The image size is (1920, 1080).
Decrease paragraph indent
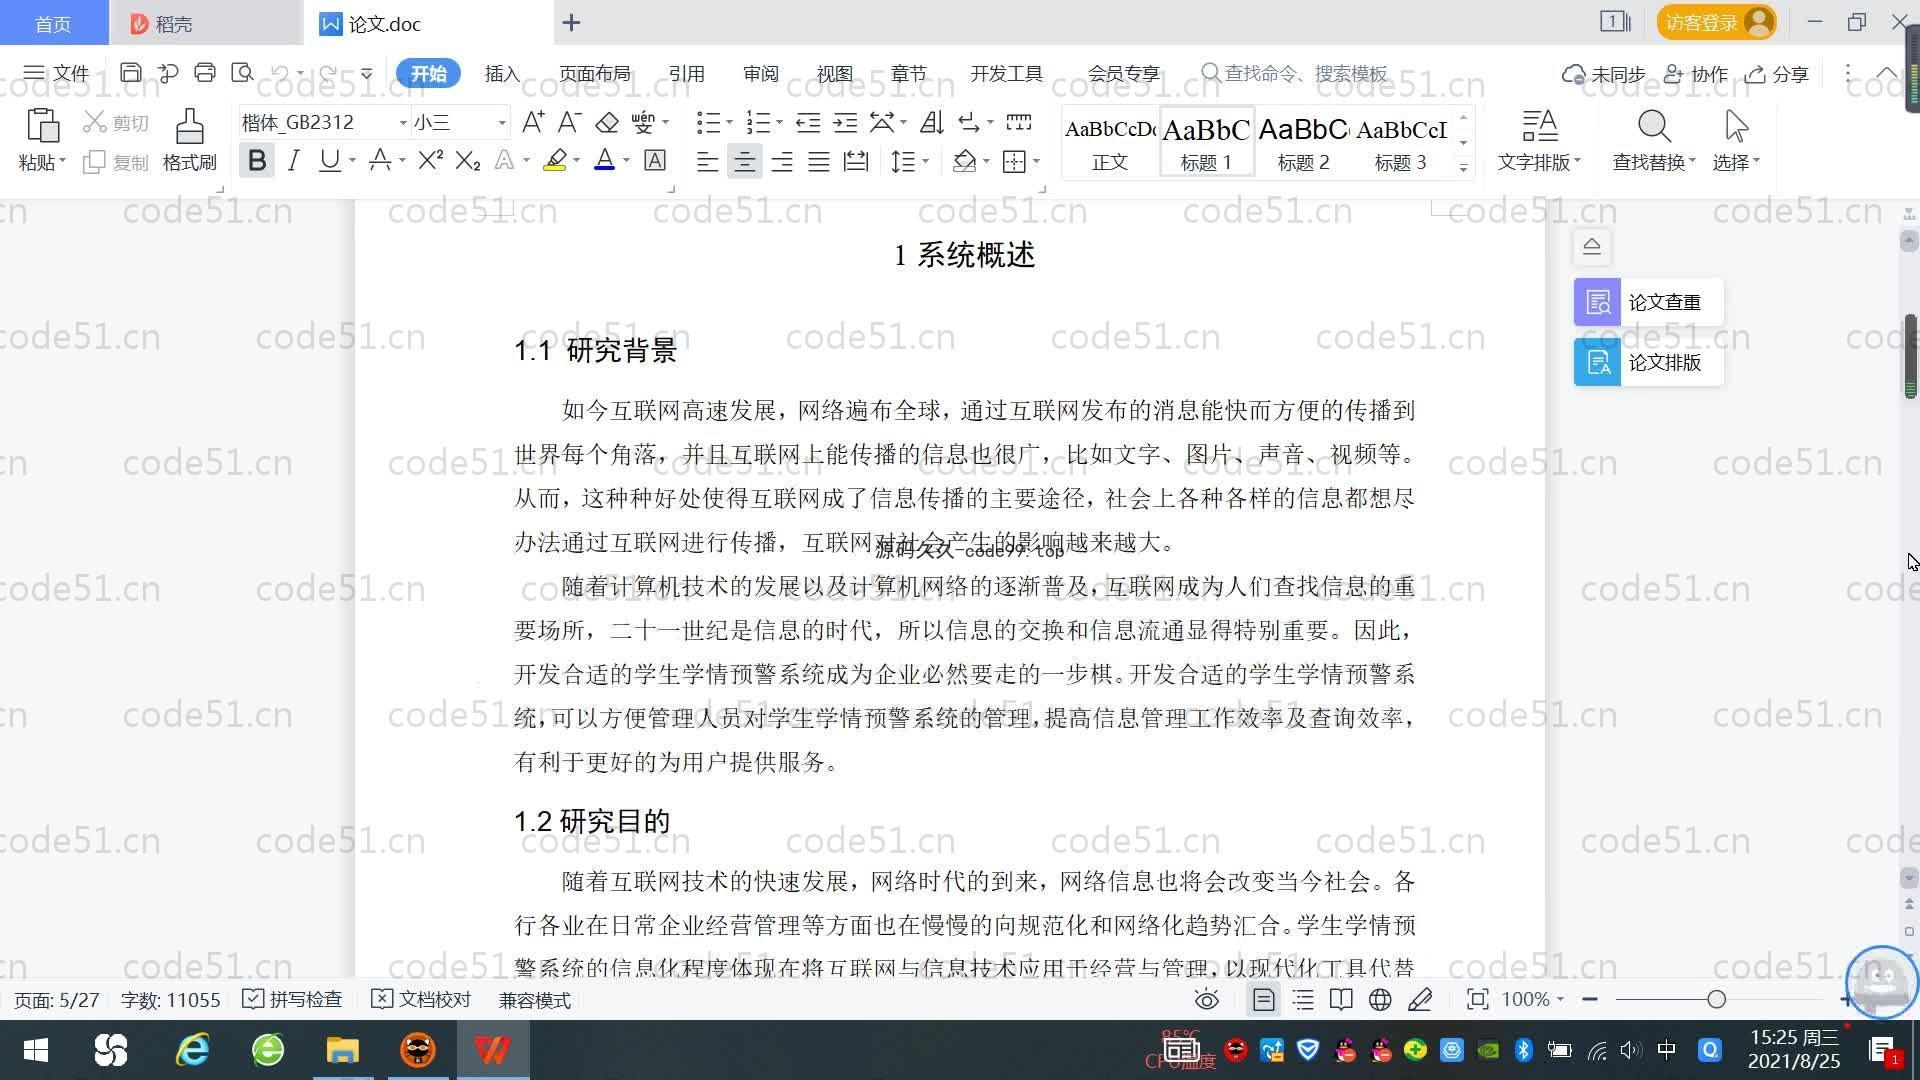click(808, 122)
